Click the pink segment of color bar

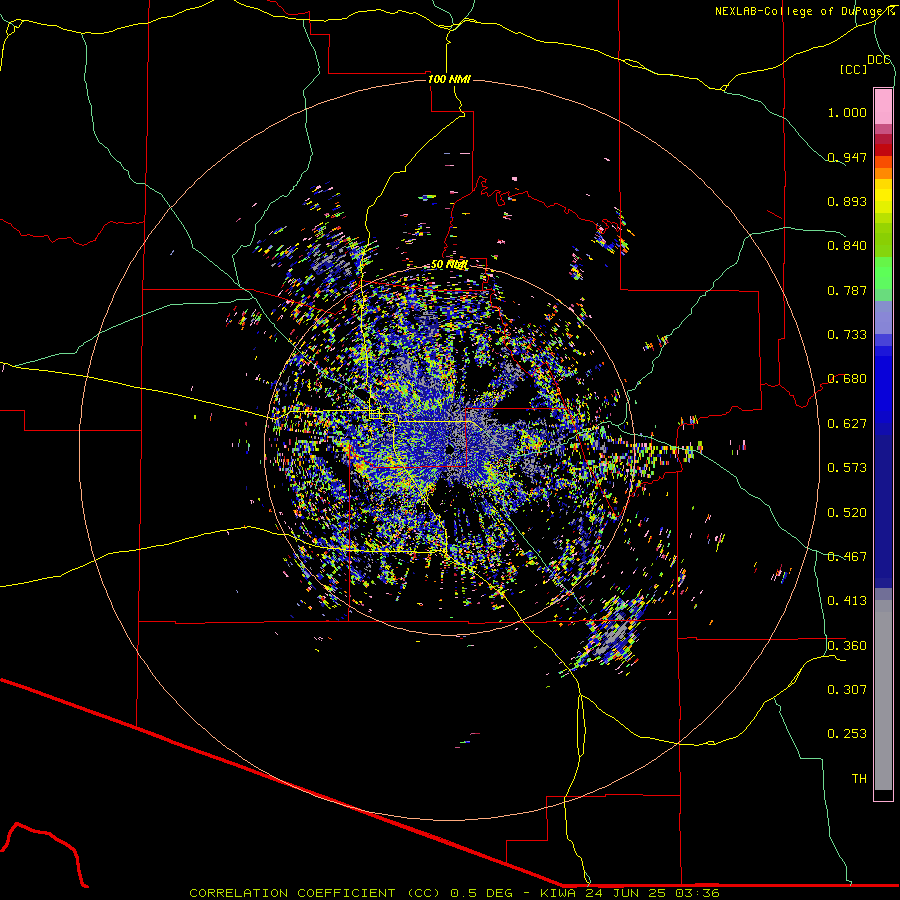(x=883, y=106)
